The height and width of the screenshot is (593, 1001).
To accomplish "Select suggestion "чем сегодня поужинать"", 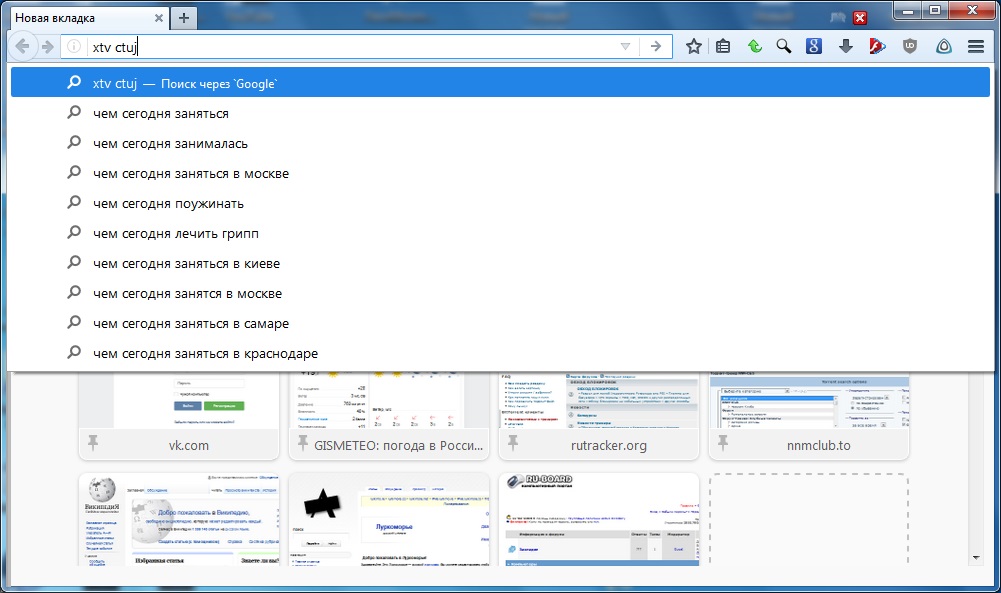I will (x=168, y=204).
